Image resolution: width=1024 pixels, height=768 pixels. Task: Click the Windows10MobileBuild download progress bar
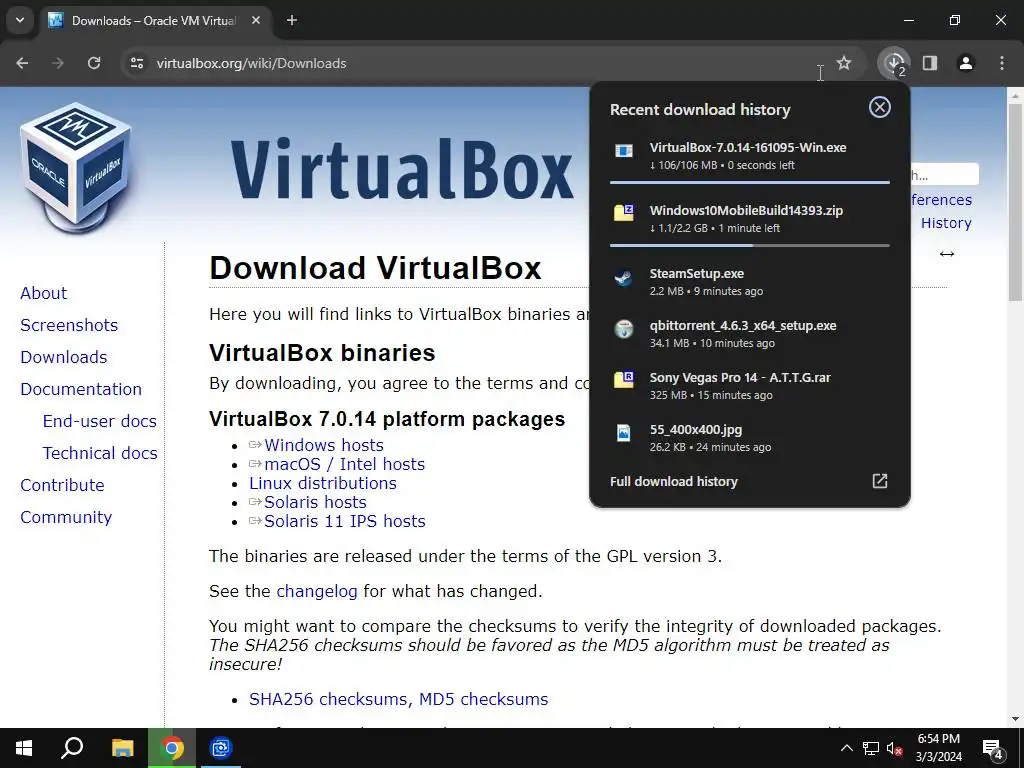750,246
